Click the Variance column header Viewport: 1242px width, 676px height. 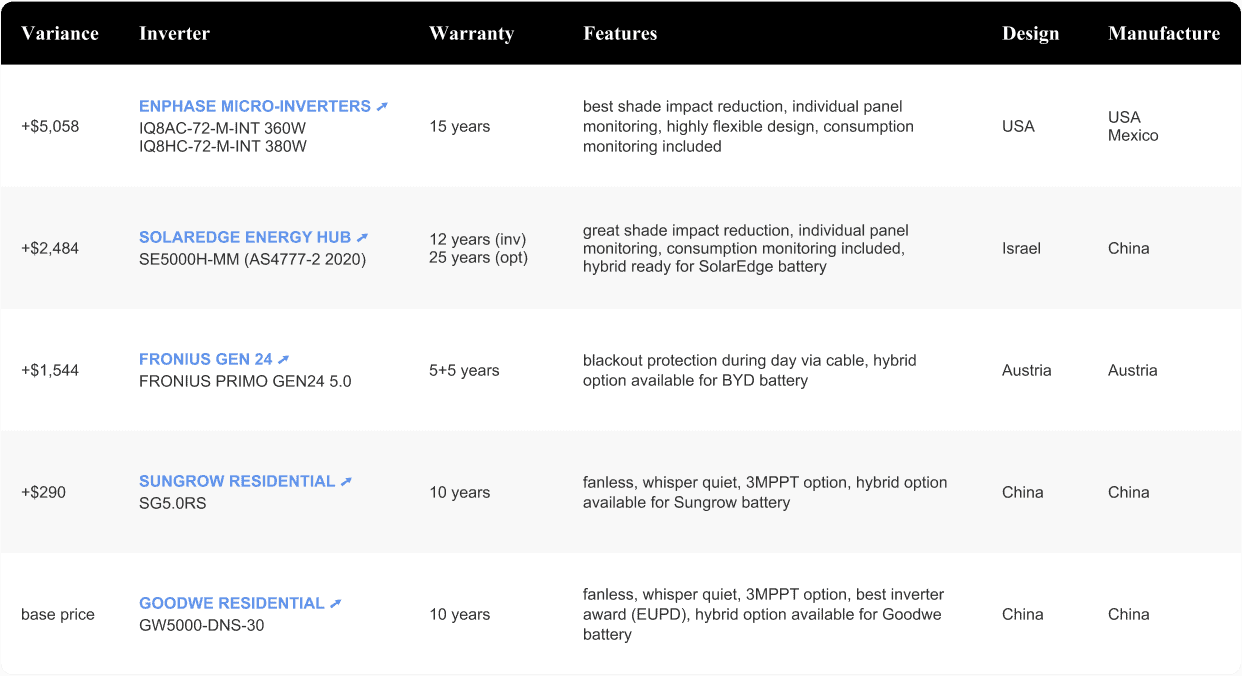pyautogui.click(x=60, y=33)
